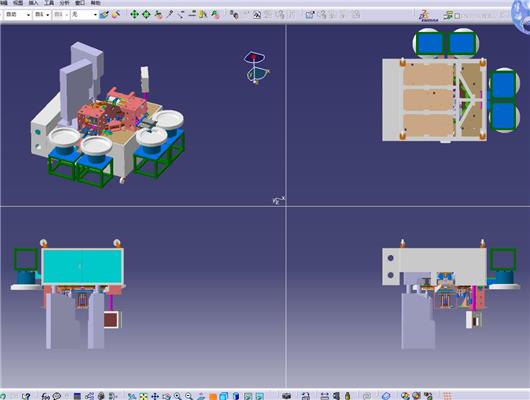Select the green four-arrow Manipulation tool

[134, 14]
